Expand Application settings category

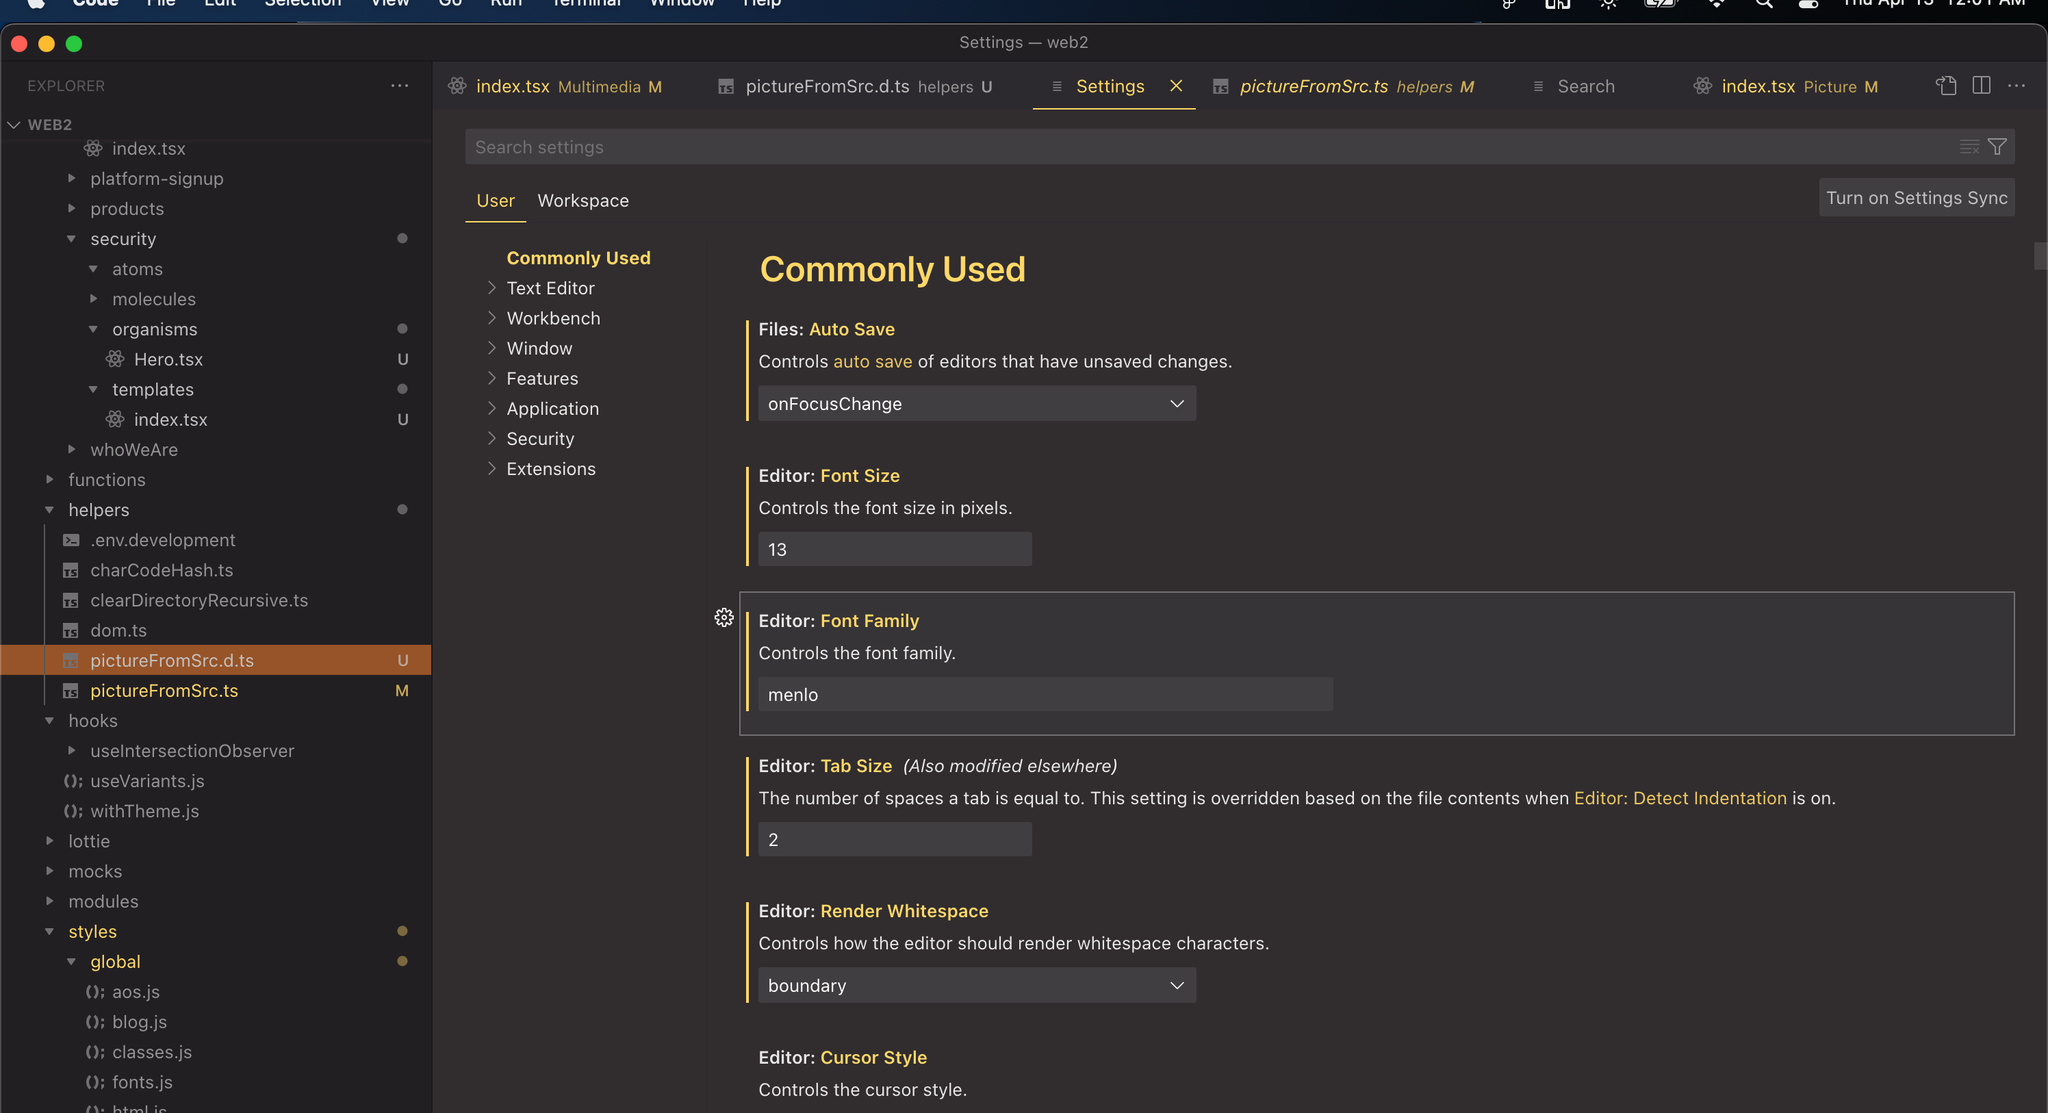(491, 408)
